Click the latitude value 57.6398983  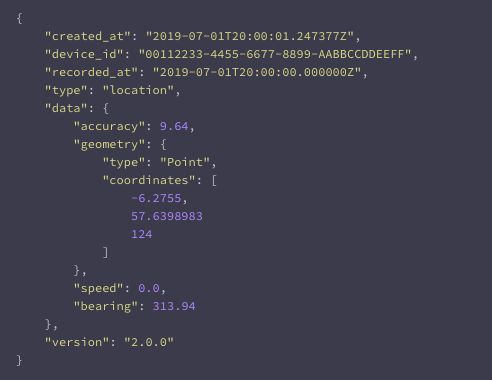(167, 216)
